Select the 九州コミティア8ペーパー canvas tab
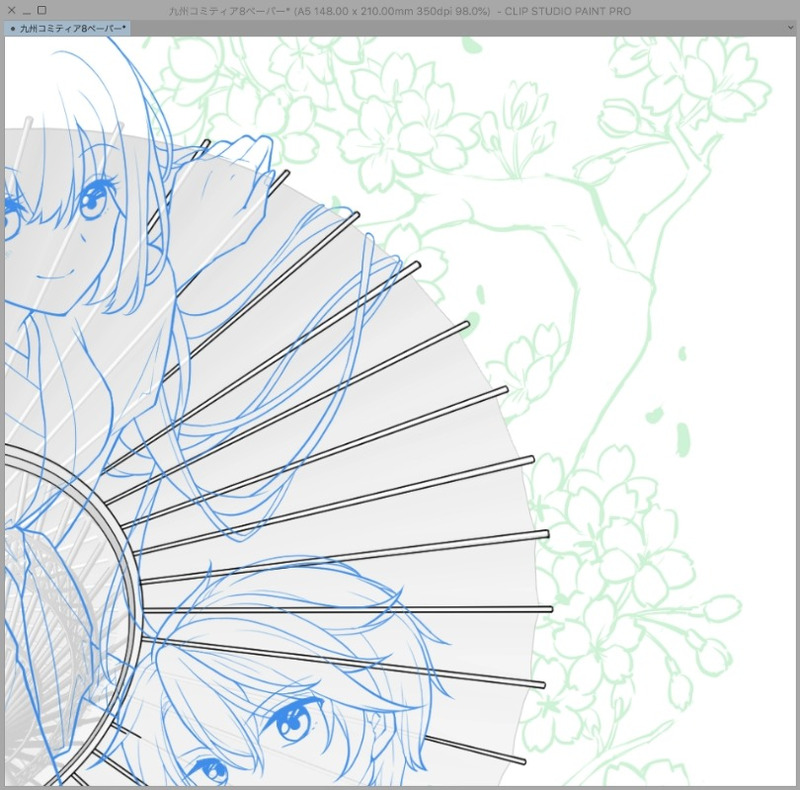The height and width of the screenshot is (790, 800). tap(67, 29)
